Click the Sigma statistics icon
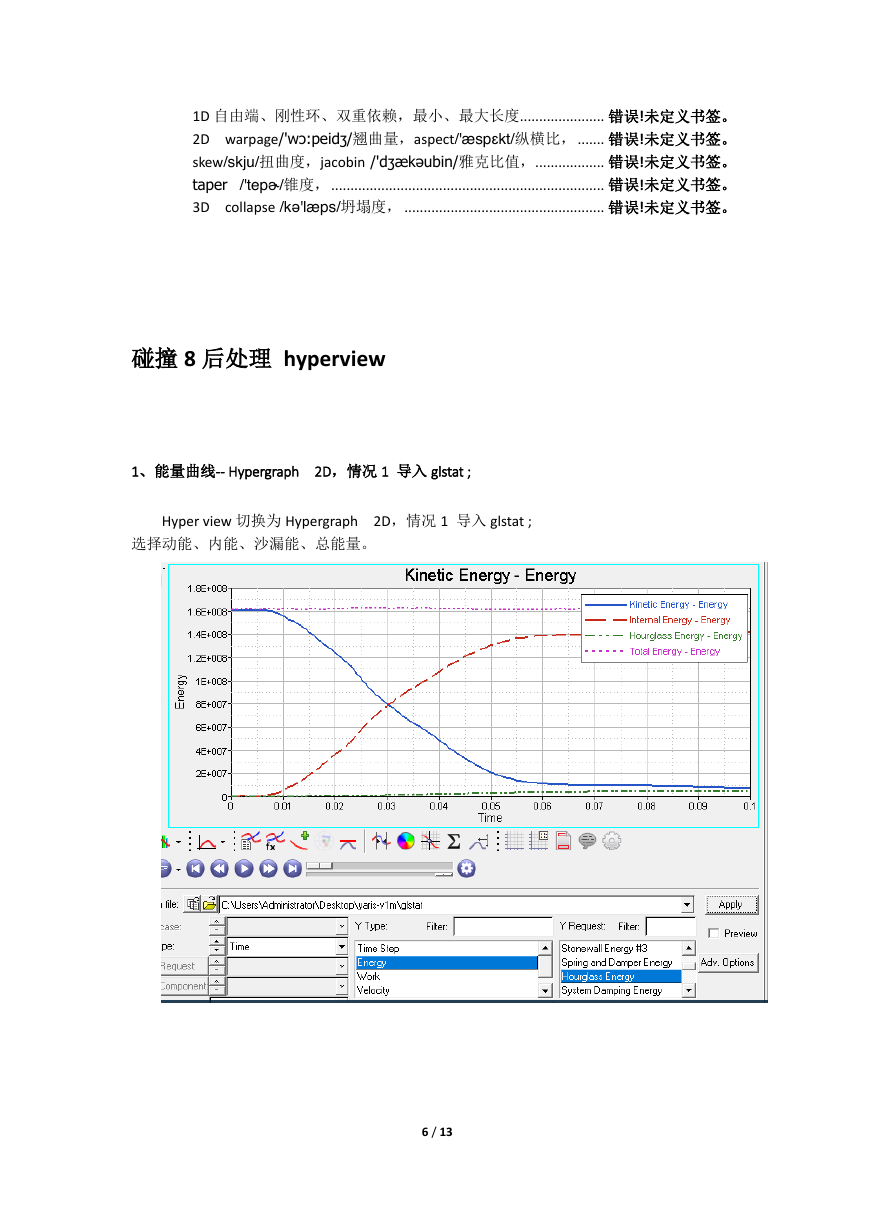This screenshot has height=1228, width=869. 453,841
